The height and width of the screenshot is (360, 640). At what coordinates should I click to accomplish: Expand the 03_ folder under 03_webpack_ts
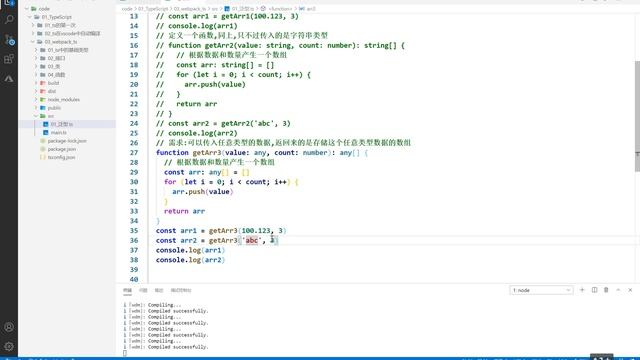[x=36, y=67]
